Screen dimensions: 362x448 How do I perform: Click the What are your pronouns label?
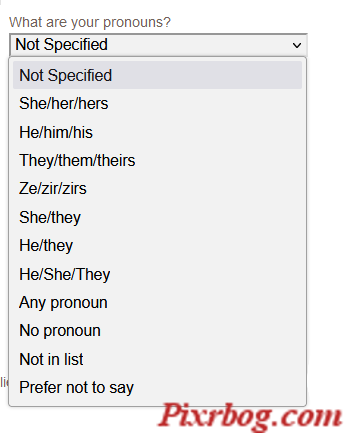(x=90, y=22)
